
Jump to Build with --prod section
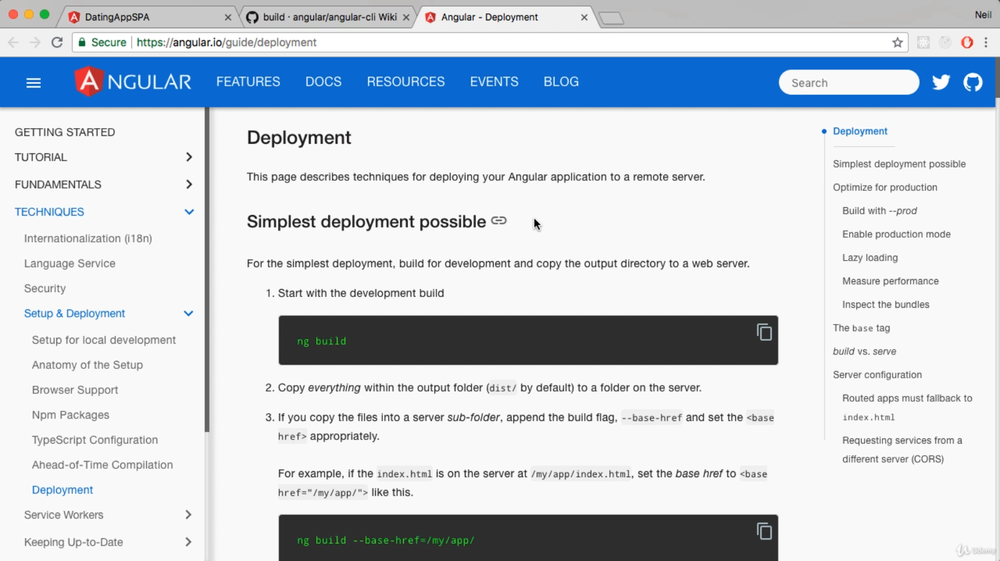879,210
